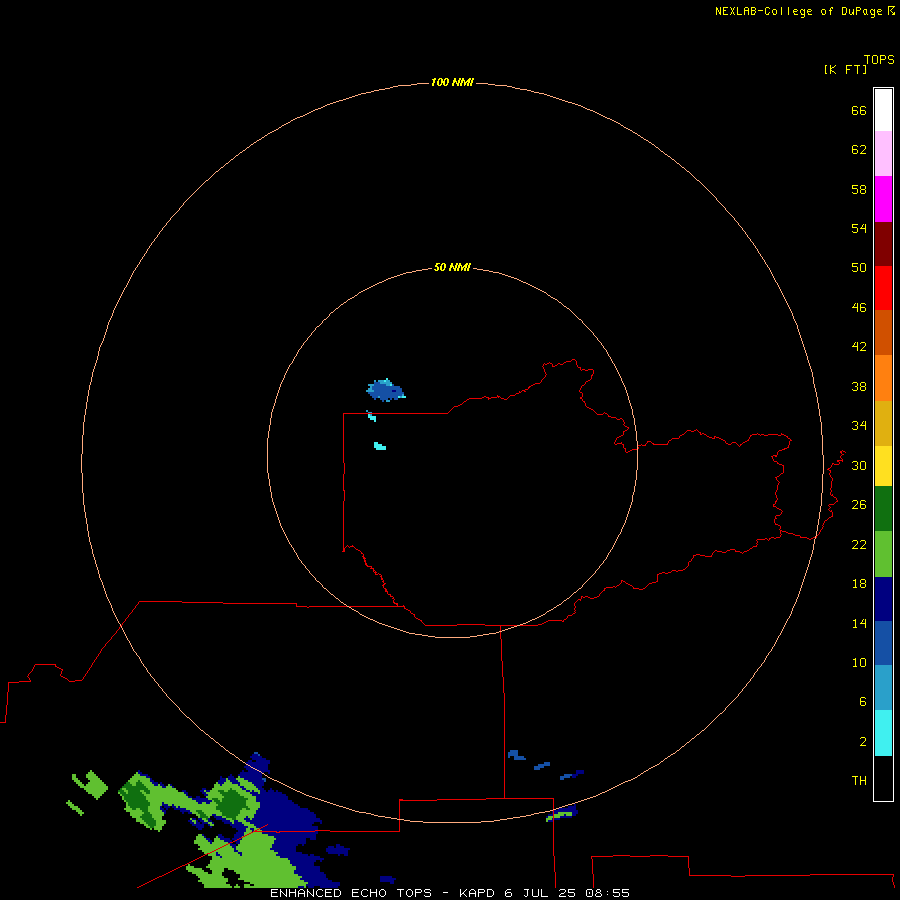This screenshot has width=900, height=900.
Task: Click the navy 22 kft legend swatch
Action: click(x=883, y=599)
